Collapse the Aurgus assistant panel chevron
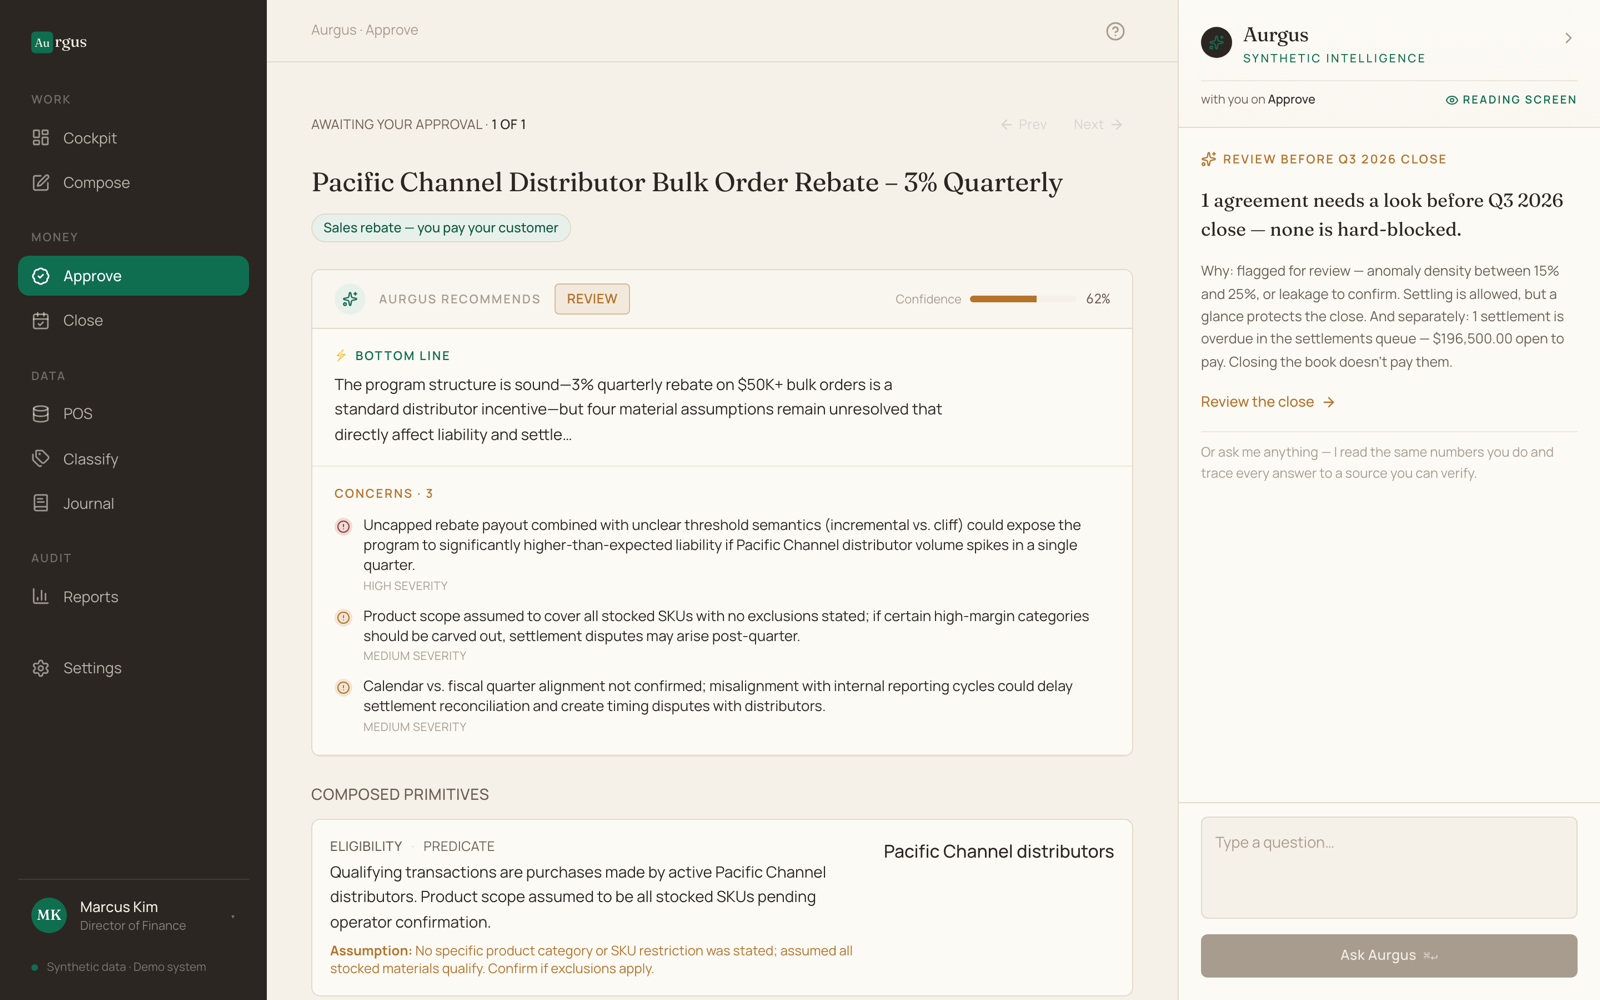 click(x=1568, y=38)
